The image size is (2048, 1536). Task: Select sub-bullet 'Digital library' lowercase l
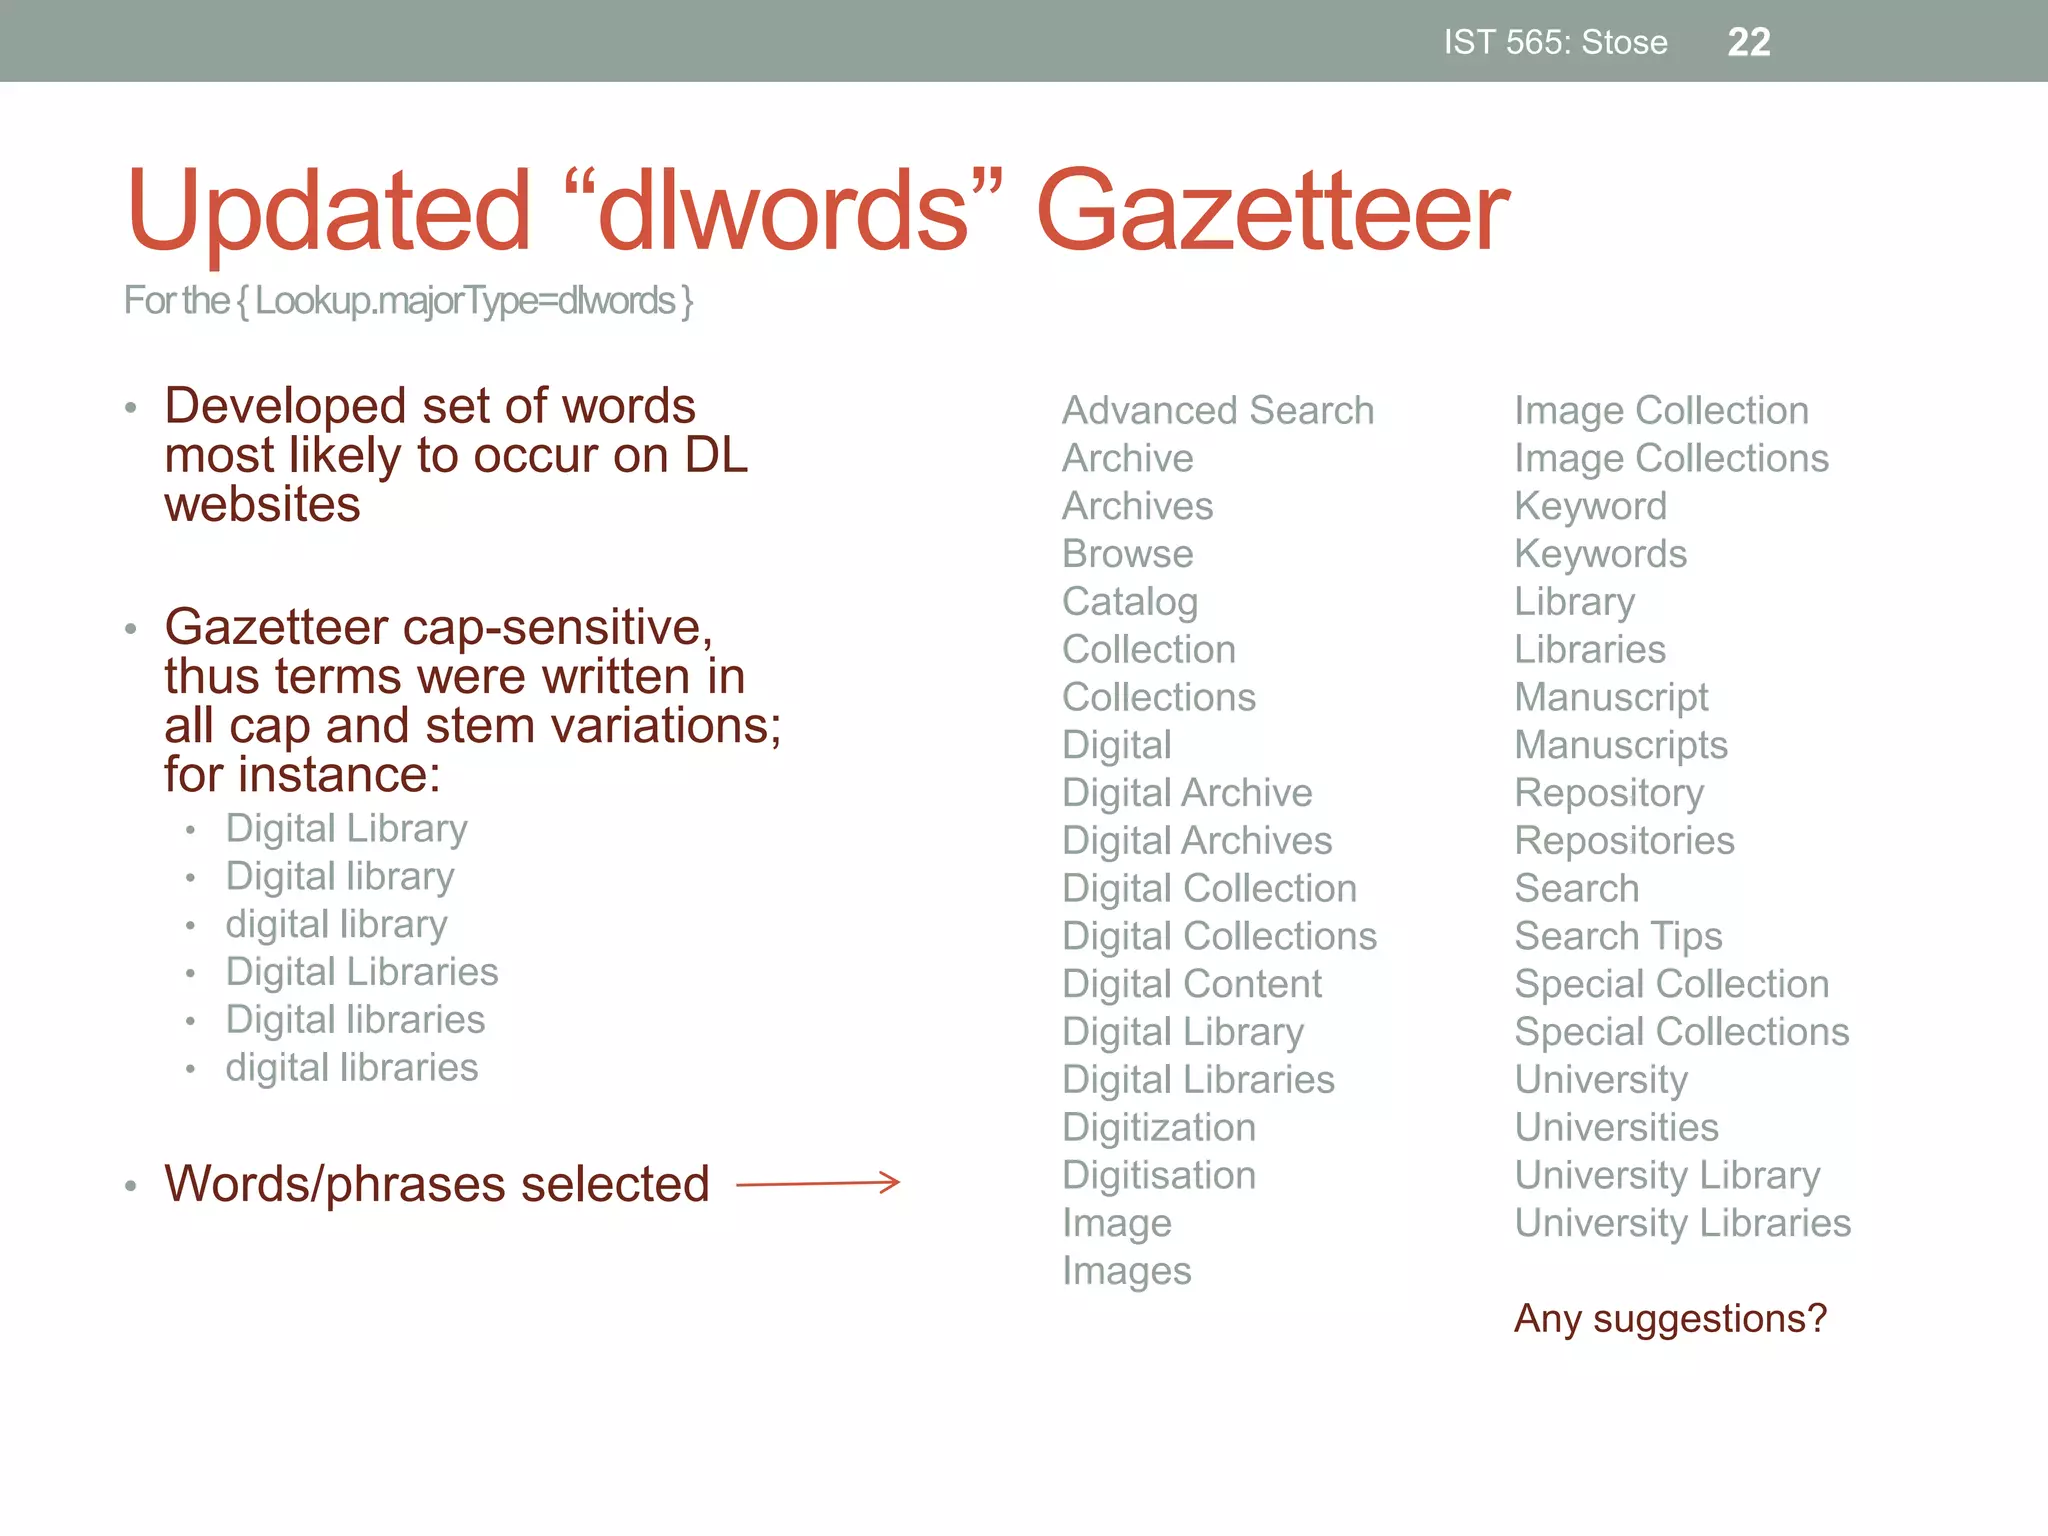point(339,876)
